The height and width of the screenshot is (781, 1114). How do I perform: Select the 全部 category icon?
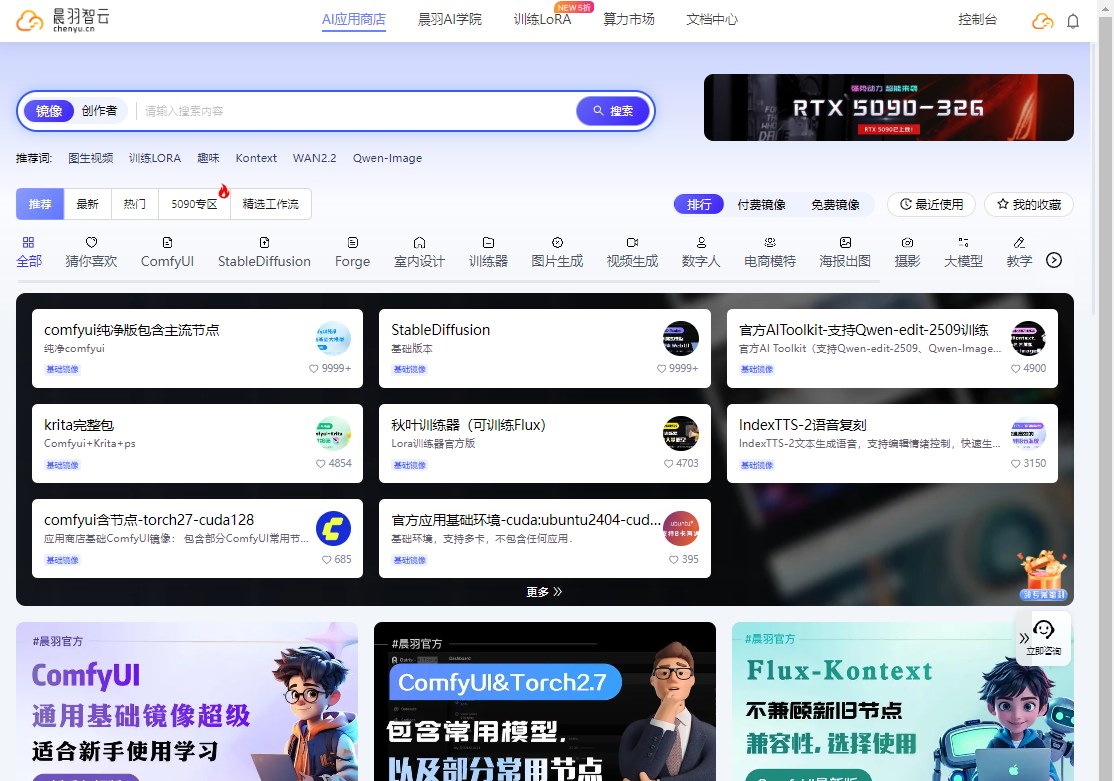(28, 242)
